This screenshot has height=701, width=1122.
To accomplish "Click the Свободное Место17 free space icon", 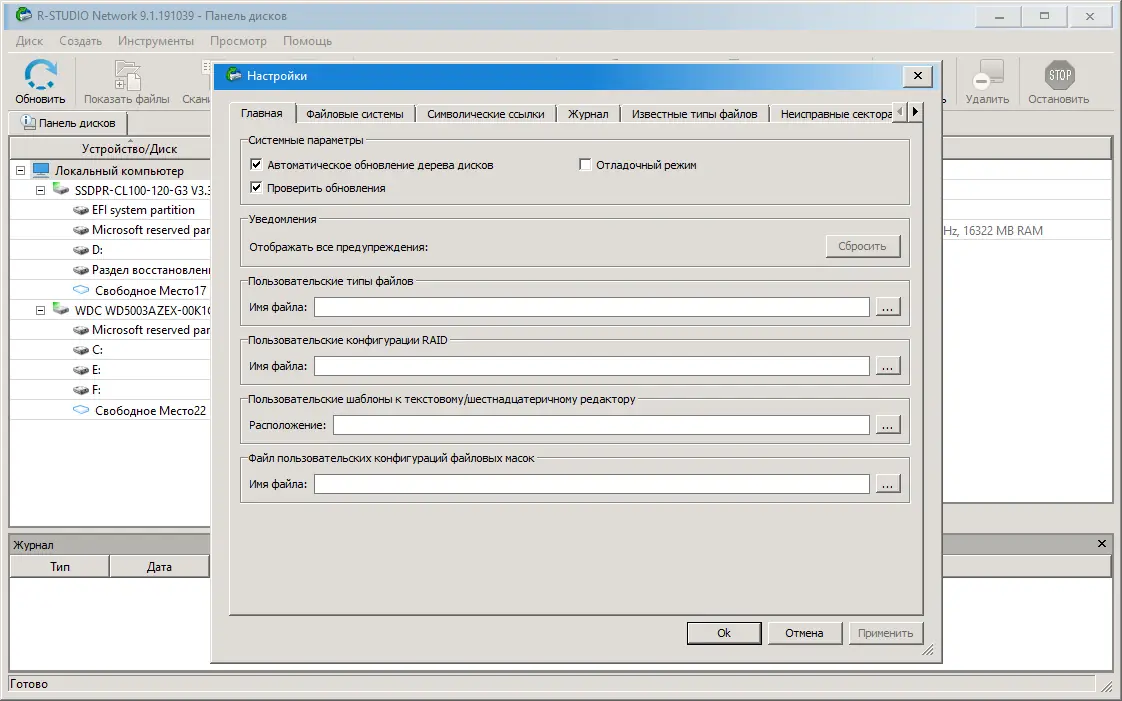I will pyautogui.click(x=81, y=290).
